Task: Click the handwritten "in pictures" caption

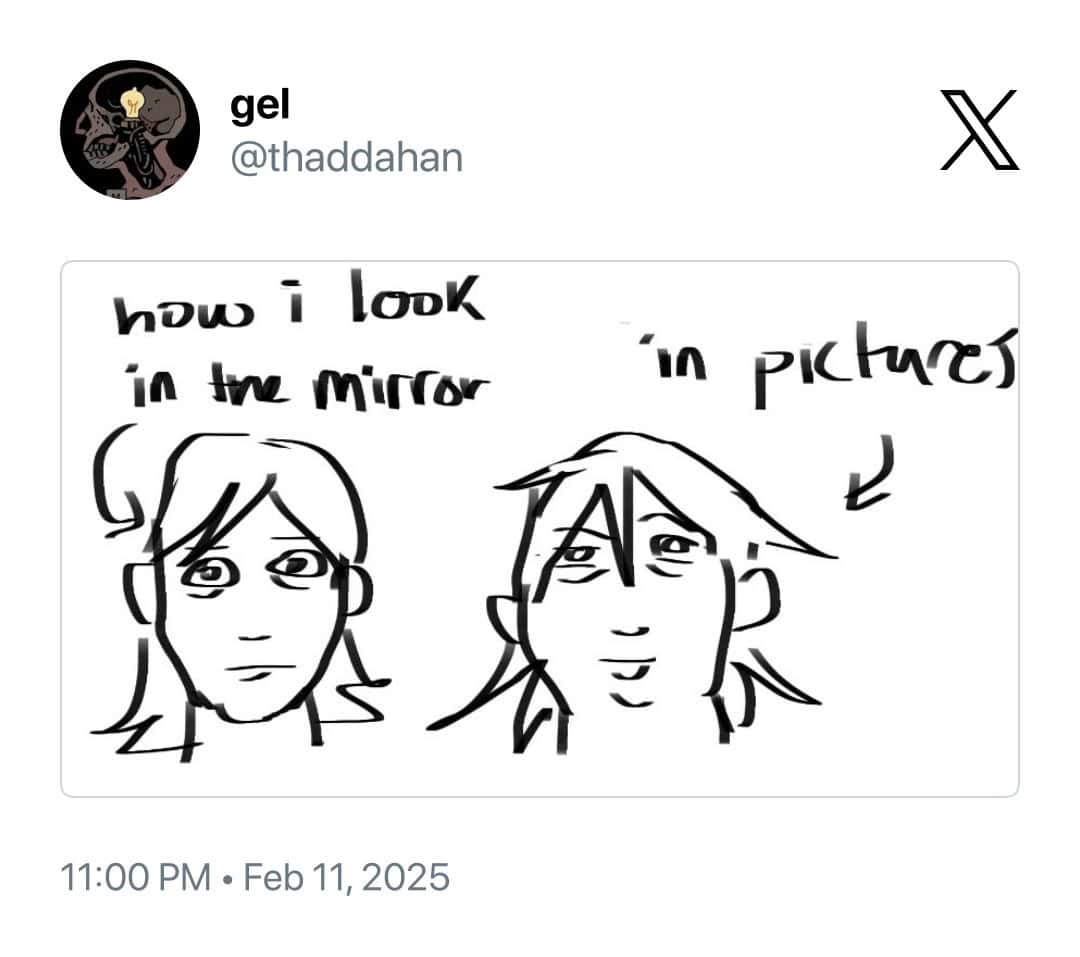Action: (829, 367)
